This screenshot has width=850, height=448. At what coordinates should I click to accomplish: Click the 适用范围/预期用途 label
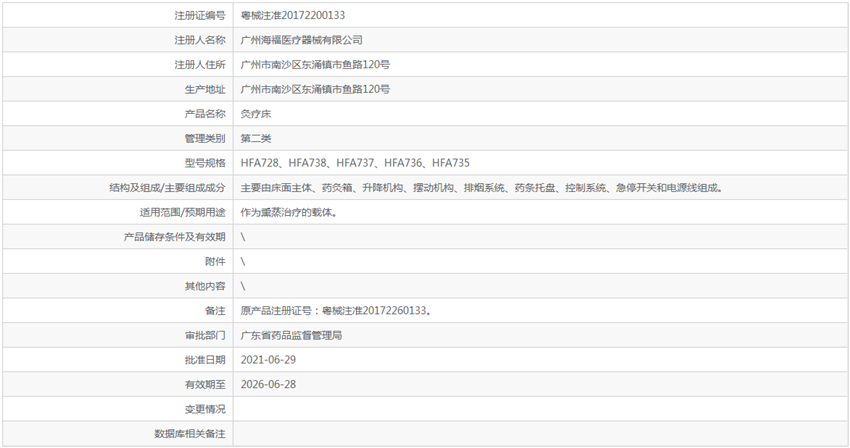183,212
